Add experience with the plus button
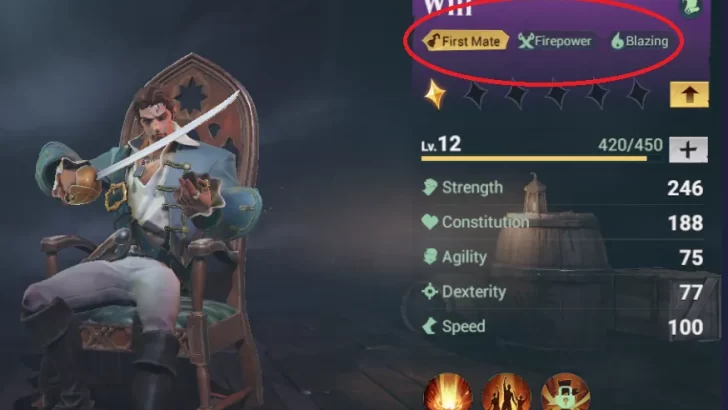The width and height of the screenshot is (728, 410). (x=688, y=150)
